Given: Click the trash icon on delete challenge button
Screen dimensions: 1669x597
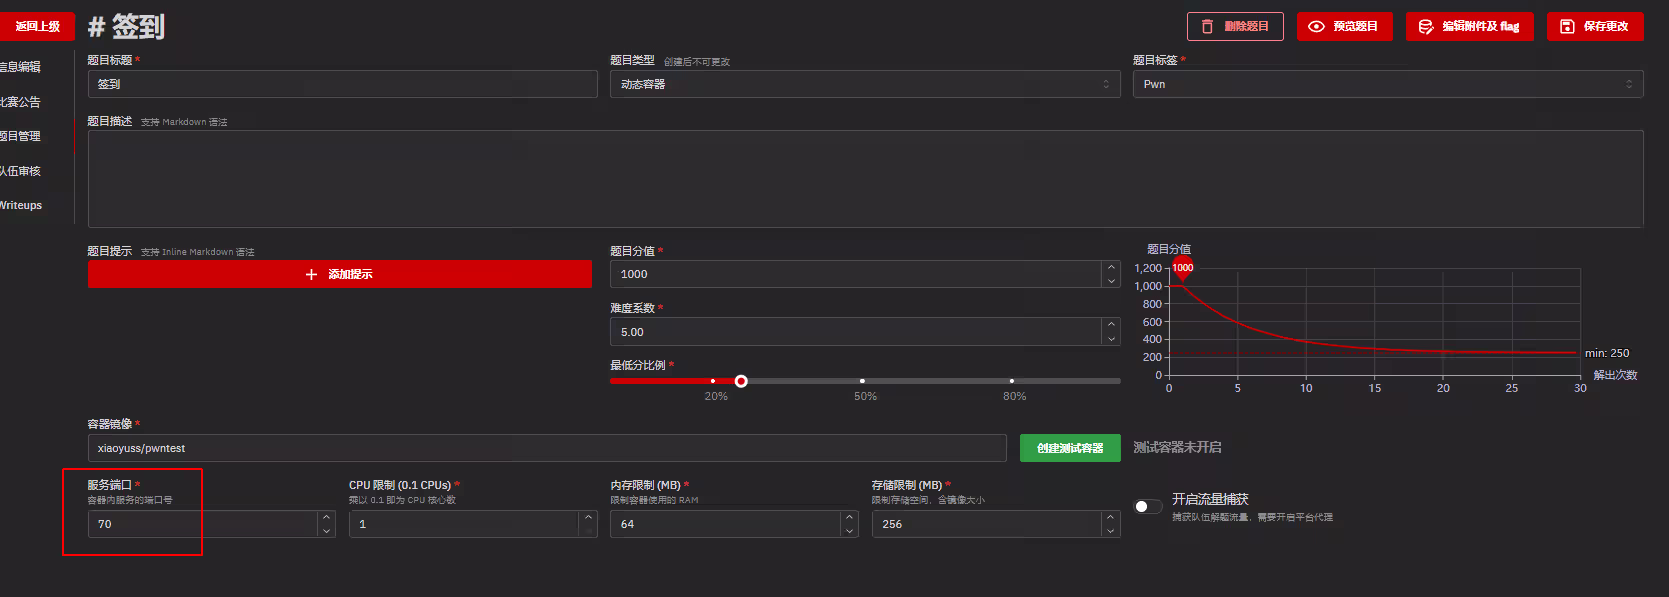Looking at the screenshot, I should coord(1207,27).
